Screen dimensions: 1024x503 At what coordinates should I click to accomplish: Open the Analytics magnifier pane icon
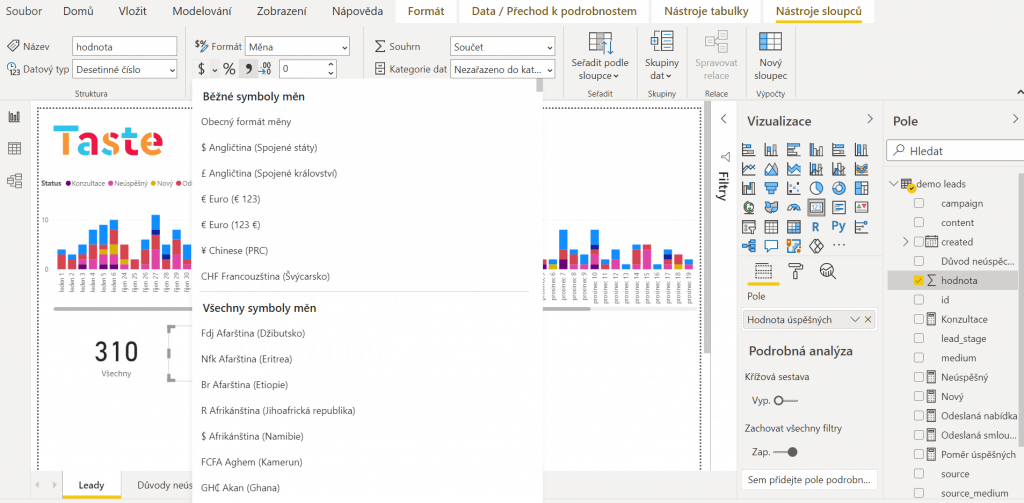(x=827, y=271)
